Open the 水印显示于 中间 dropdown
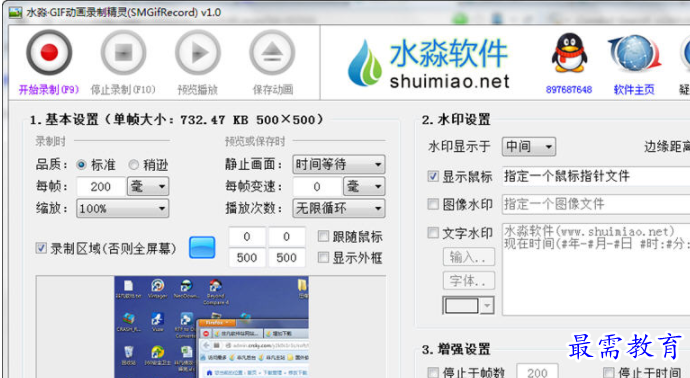The image size is (690, 378). point(529,147)
